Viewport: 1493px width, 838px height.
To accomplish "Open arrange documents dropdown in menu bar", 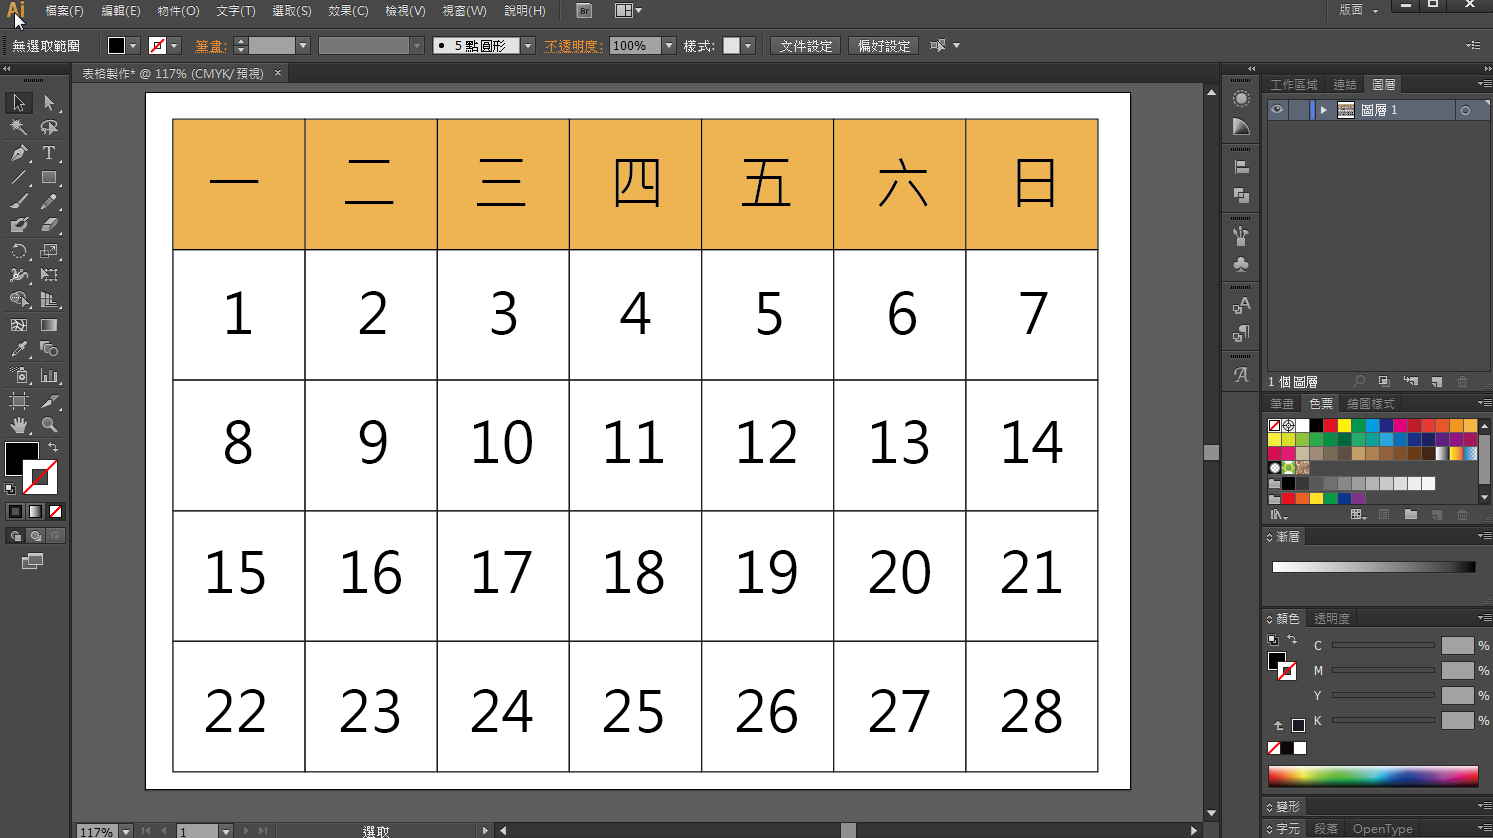I will pyautogui.click(x=628, y=11).
